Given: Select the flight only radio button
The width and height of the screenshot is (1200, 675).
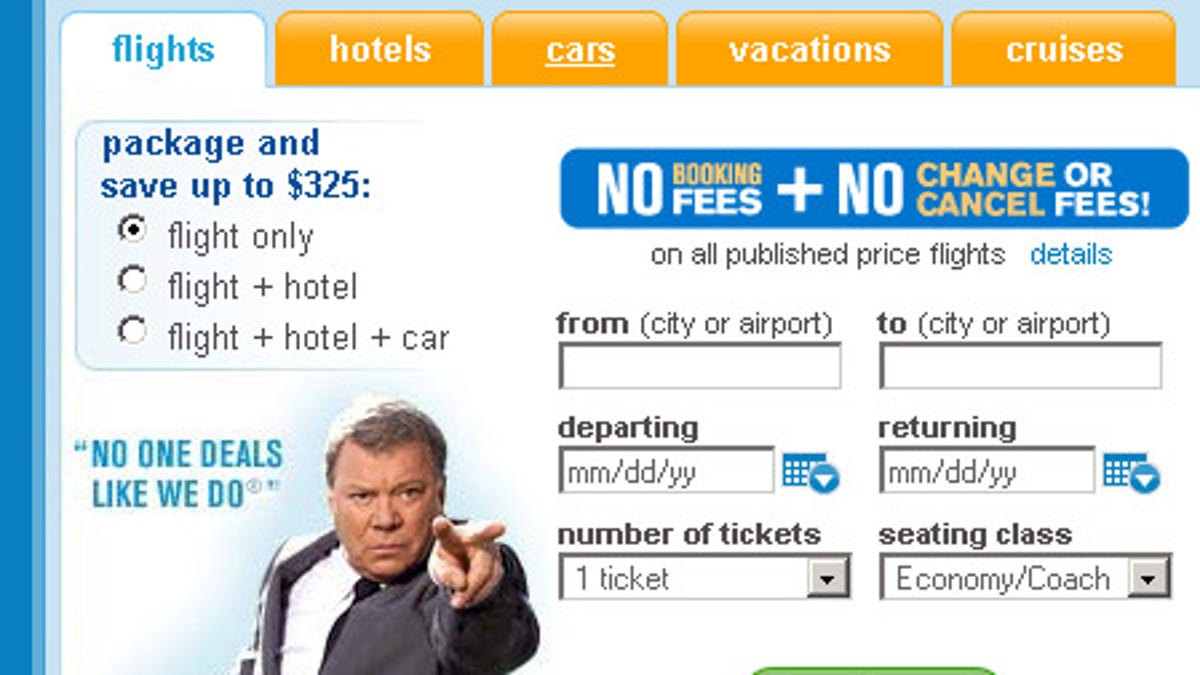Looking at the screenshot, I should click(132, 230).
